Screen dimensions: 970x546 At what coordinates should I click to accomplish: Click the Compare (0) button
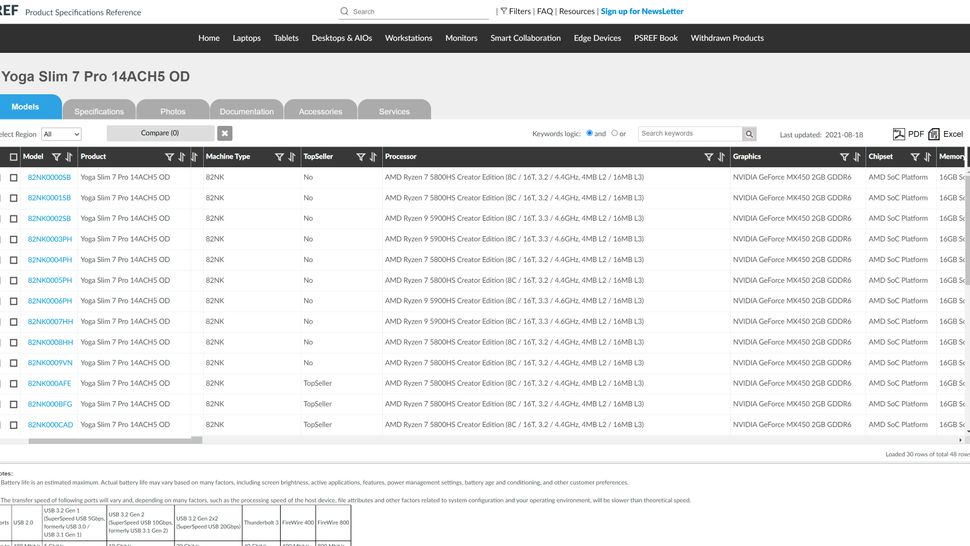tap(160, 133)
